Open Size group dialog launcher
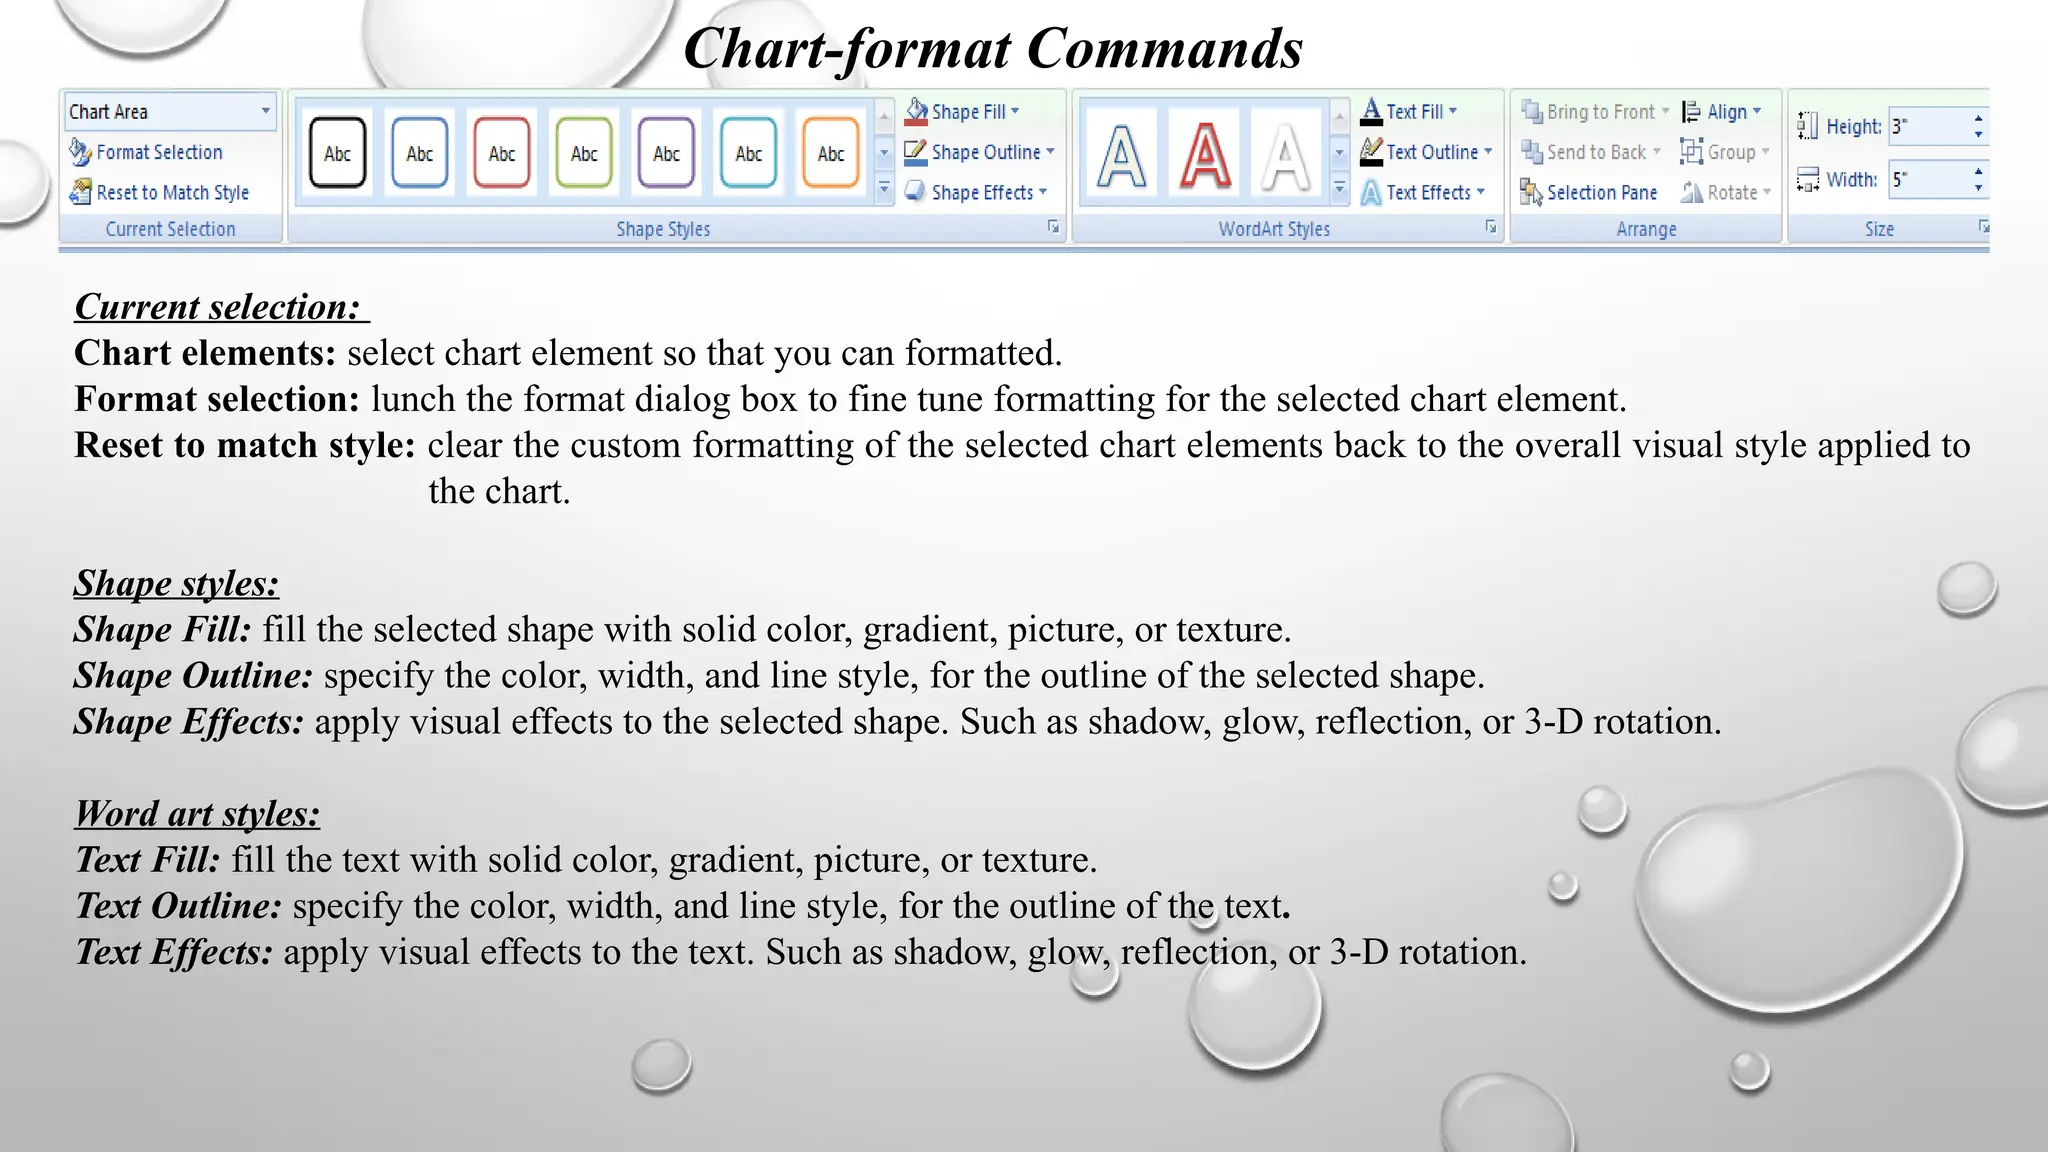 point(1982,228)
